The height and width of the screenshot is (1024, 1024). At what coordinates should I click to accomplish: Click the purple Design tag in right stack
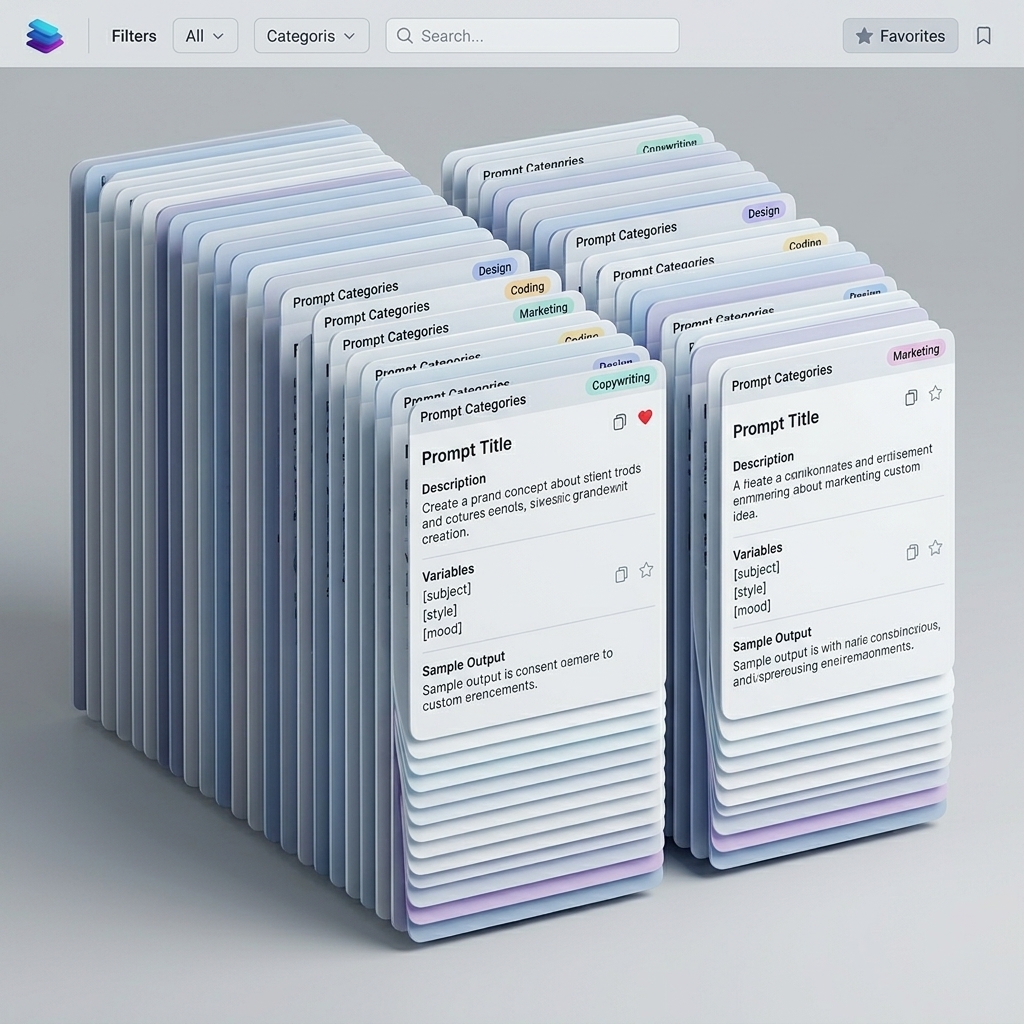coord(763,212)
